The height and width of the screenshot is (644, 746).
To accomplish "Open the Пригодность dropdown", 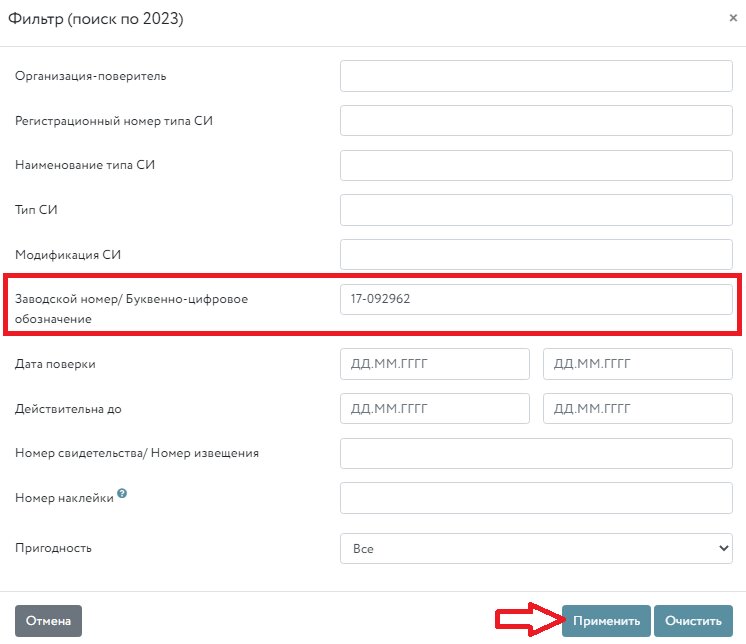I will pyautogui.click(x=536, y=548).
